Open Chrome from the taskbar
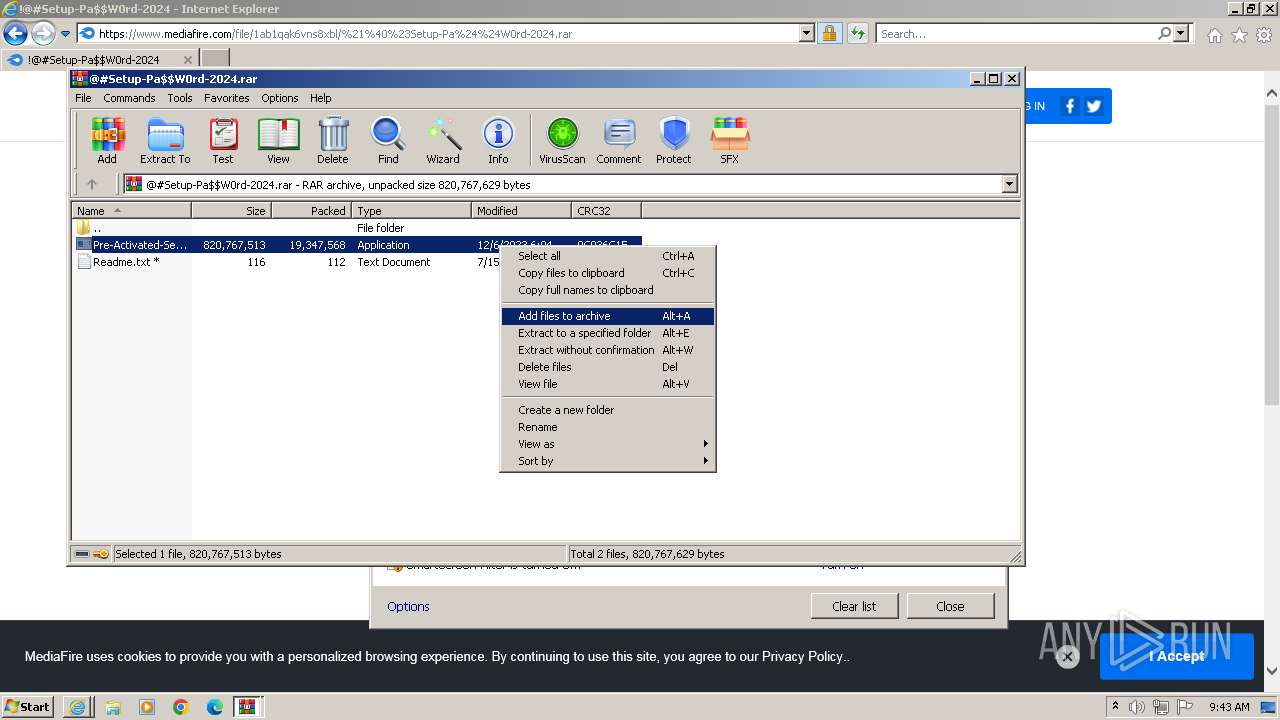This screenshot has width=1280, height=720. click(181, 707)
